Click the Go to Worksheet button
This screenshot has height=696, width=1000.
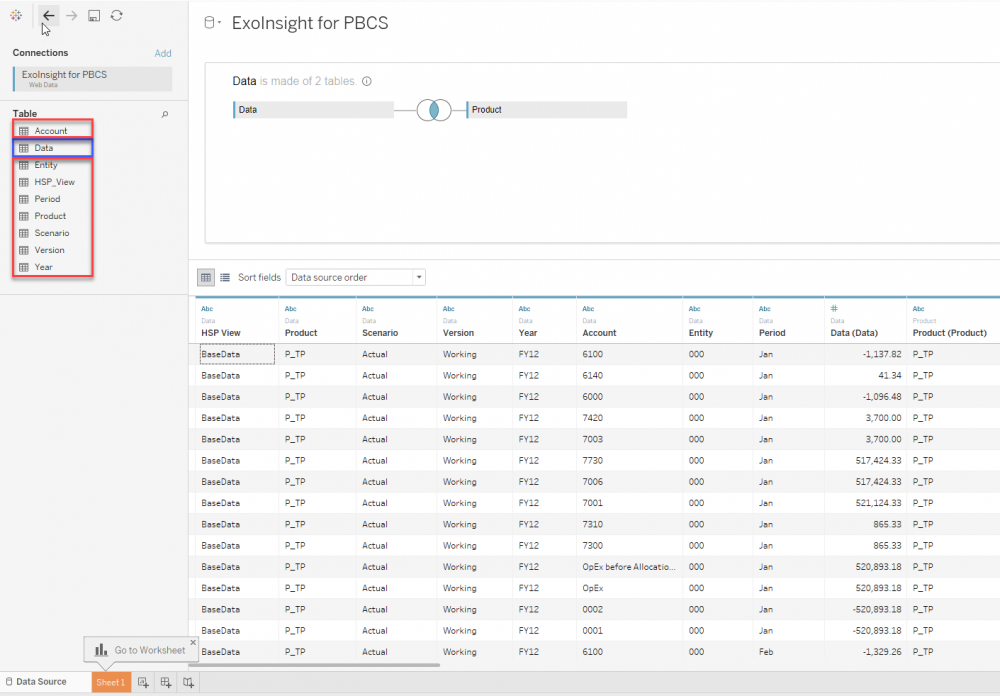[x=140, y=649]
